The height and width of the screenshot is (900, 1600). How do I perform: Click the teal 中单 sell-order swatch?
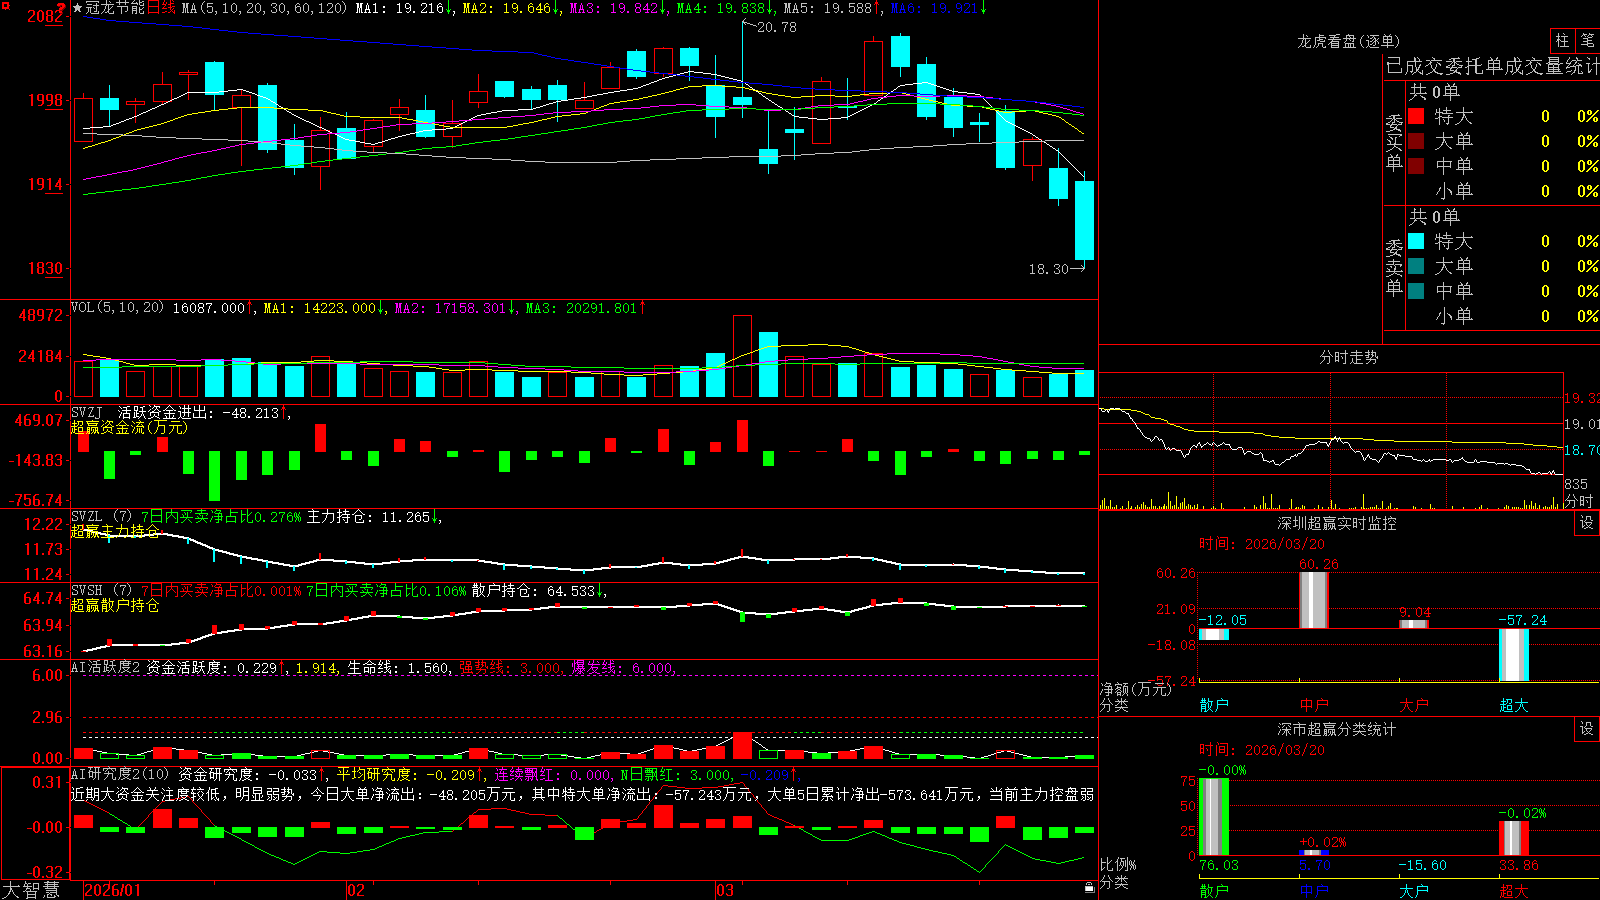coord(1416,291)
